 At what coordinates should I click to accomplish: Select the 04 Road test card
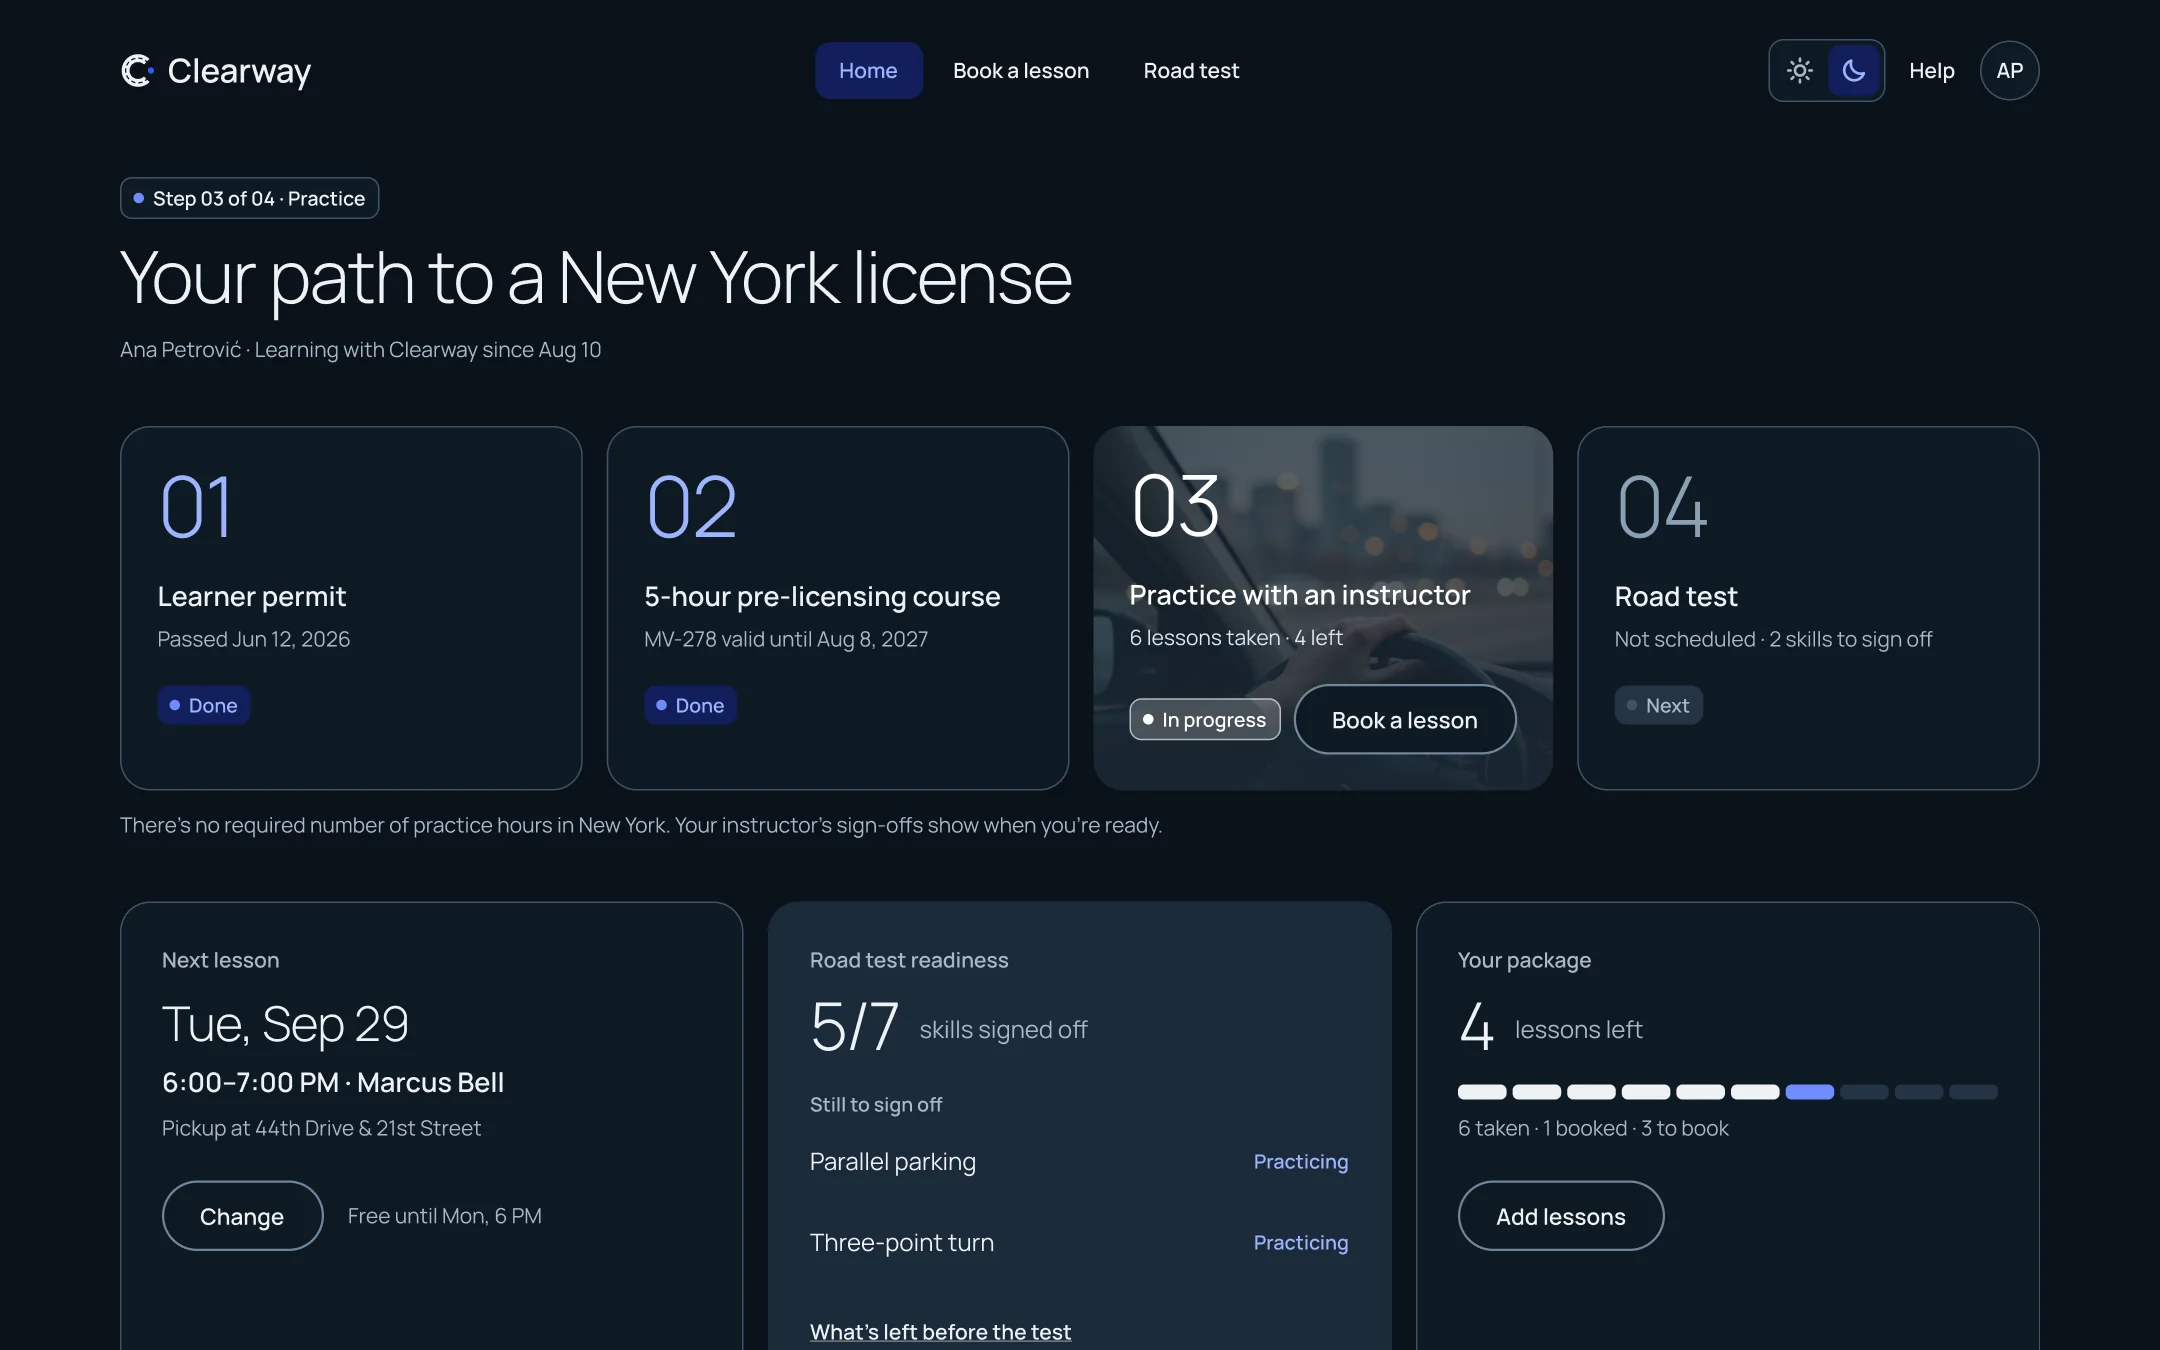[1808, 608]
